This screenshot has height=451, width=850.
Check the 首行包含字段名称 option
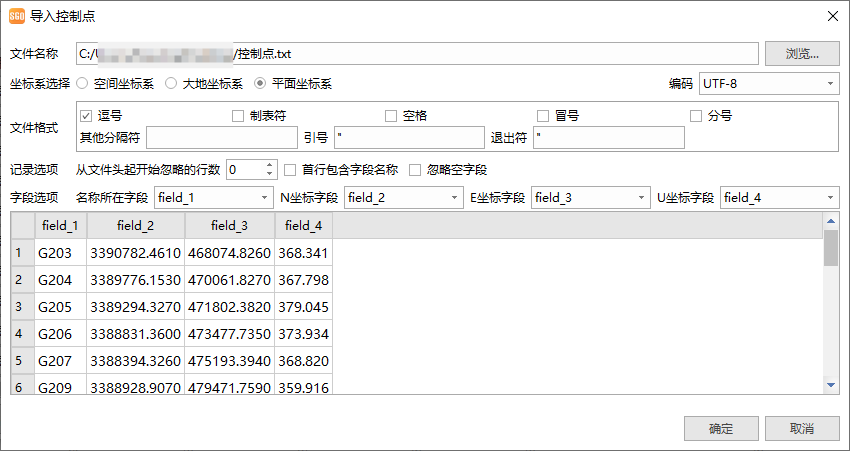(x=291, y=170)
